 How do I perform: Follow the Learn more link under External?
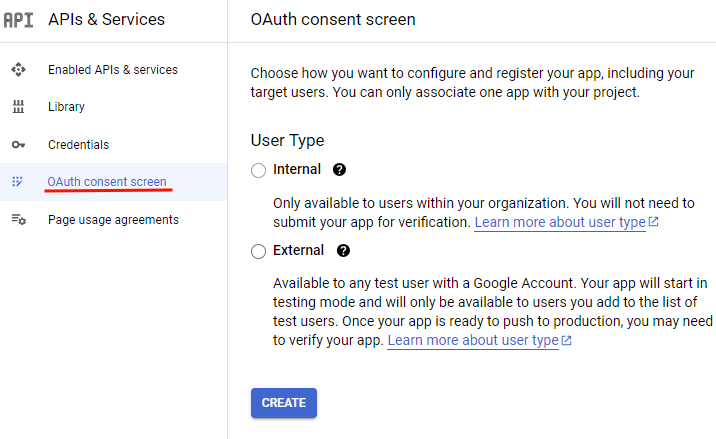(x=472, y=341)
